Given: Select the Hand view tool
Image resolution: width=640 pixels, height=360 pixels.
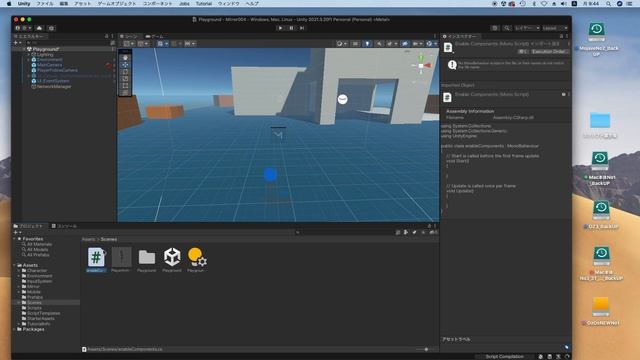Looking at the screenshot, I should 125,58.
